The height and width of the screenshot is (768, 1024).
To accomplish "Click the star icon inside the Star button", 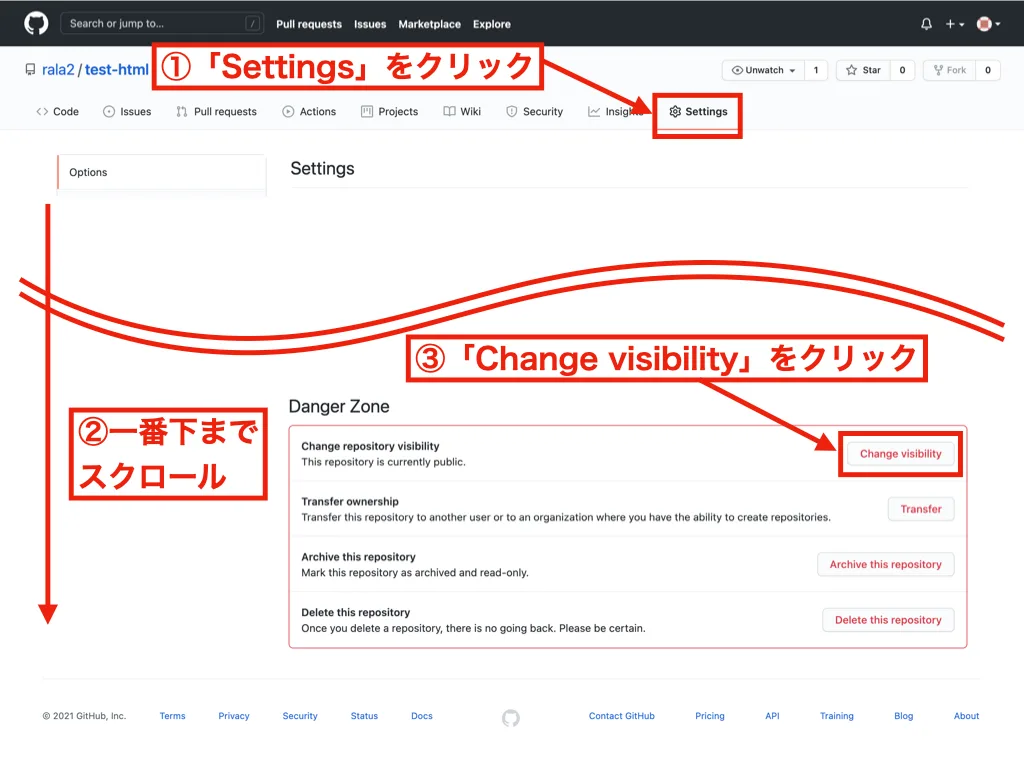I will (x=850, y=70).
